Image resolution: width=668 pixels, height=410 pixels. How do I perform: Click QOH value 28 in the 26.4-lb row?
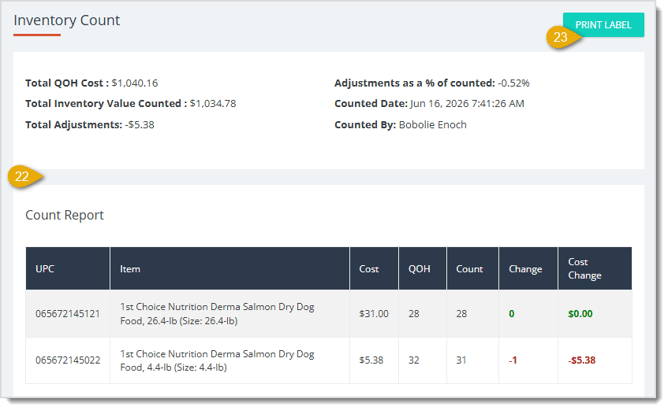tap(414, 314)
